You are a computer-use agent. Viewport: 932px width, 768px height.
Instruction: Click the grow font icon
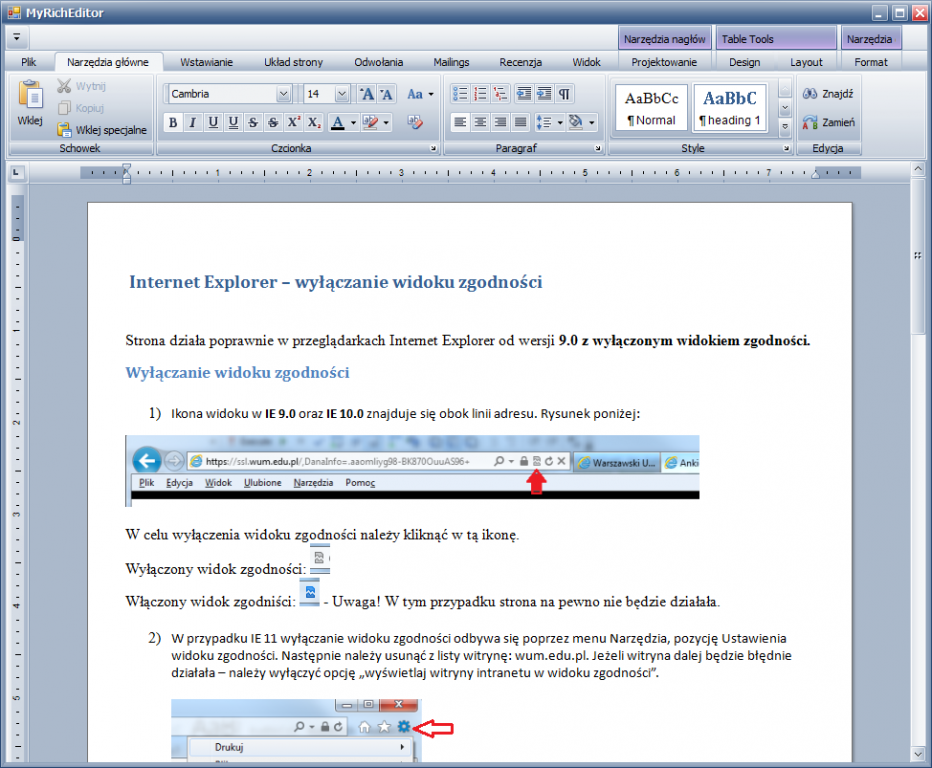coord(367,94)
